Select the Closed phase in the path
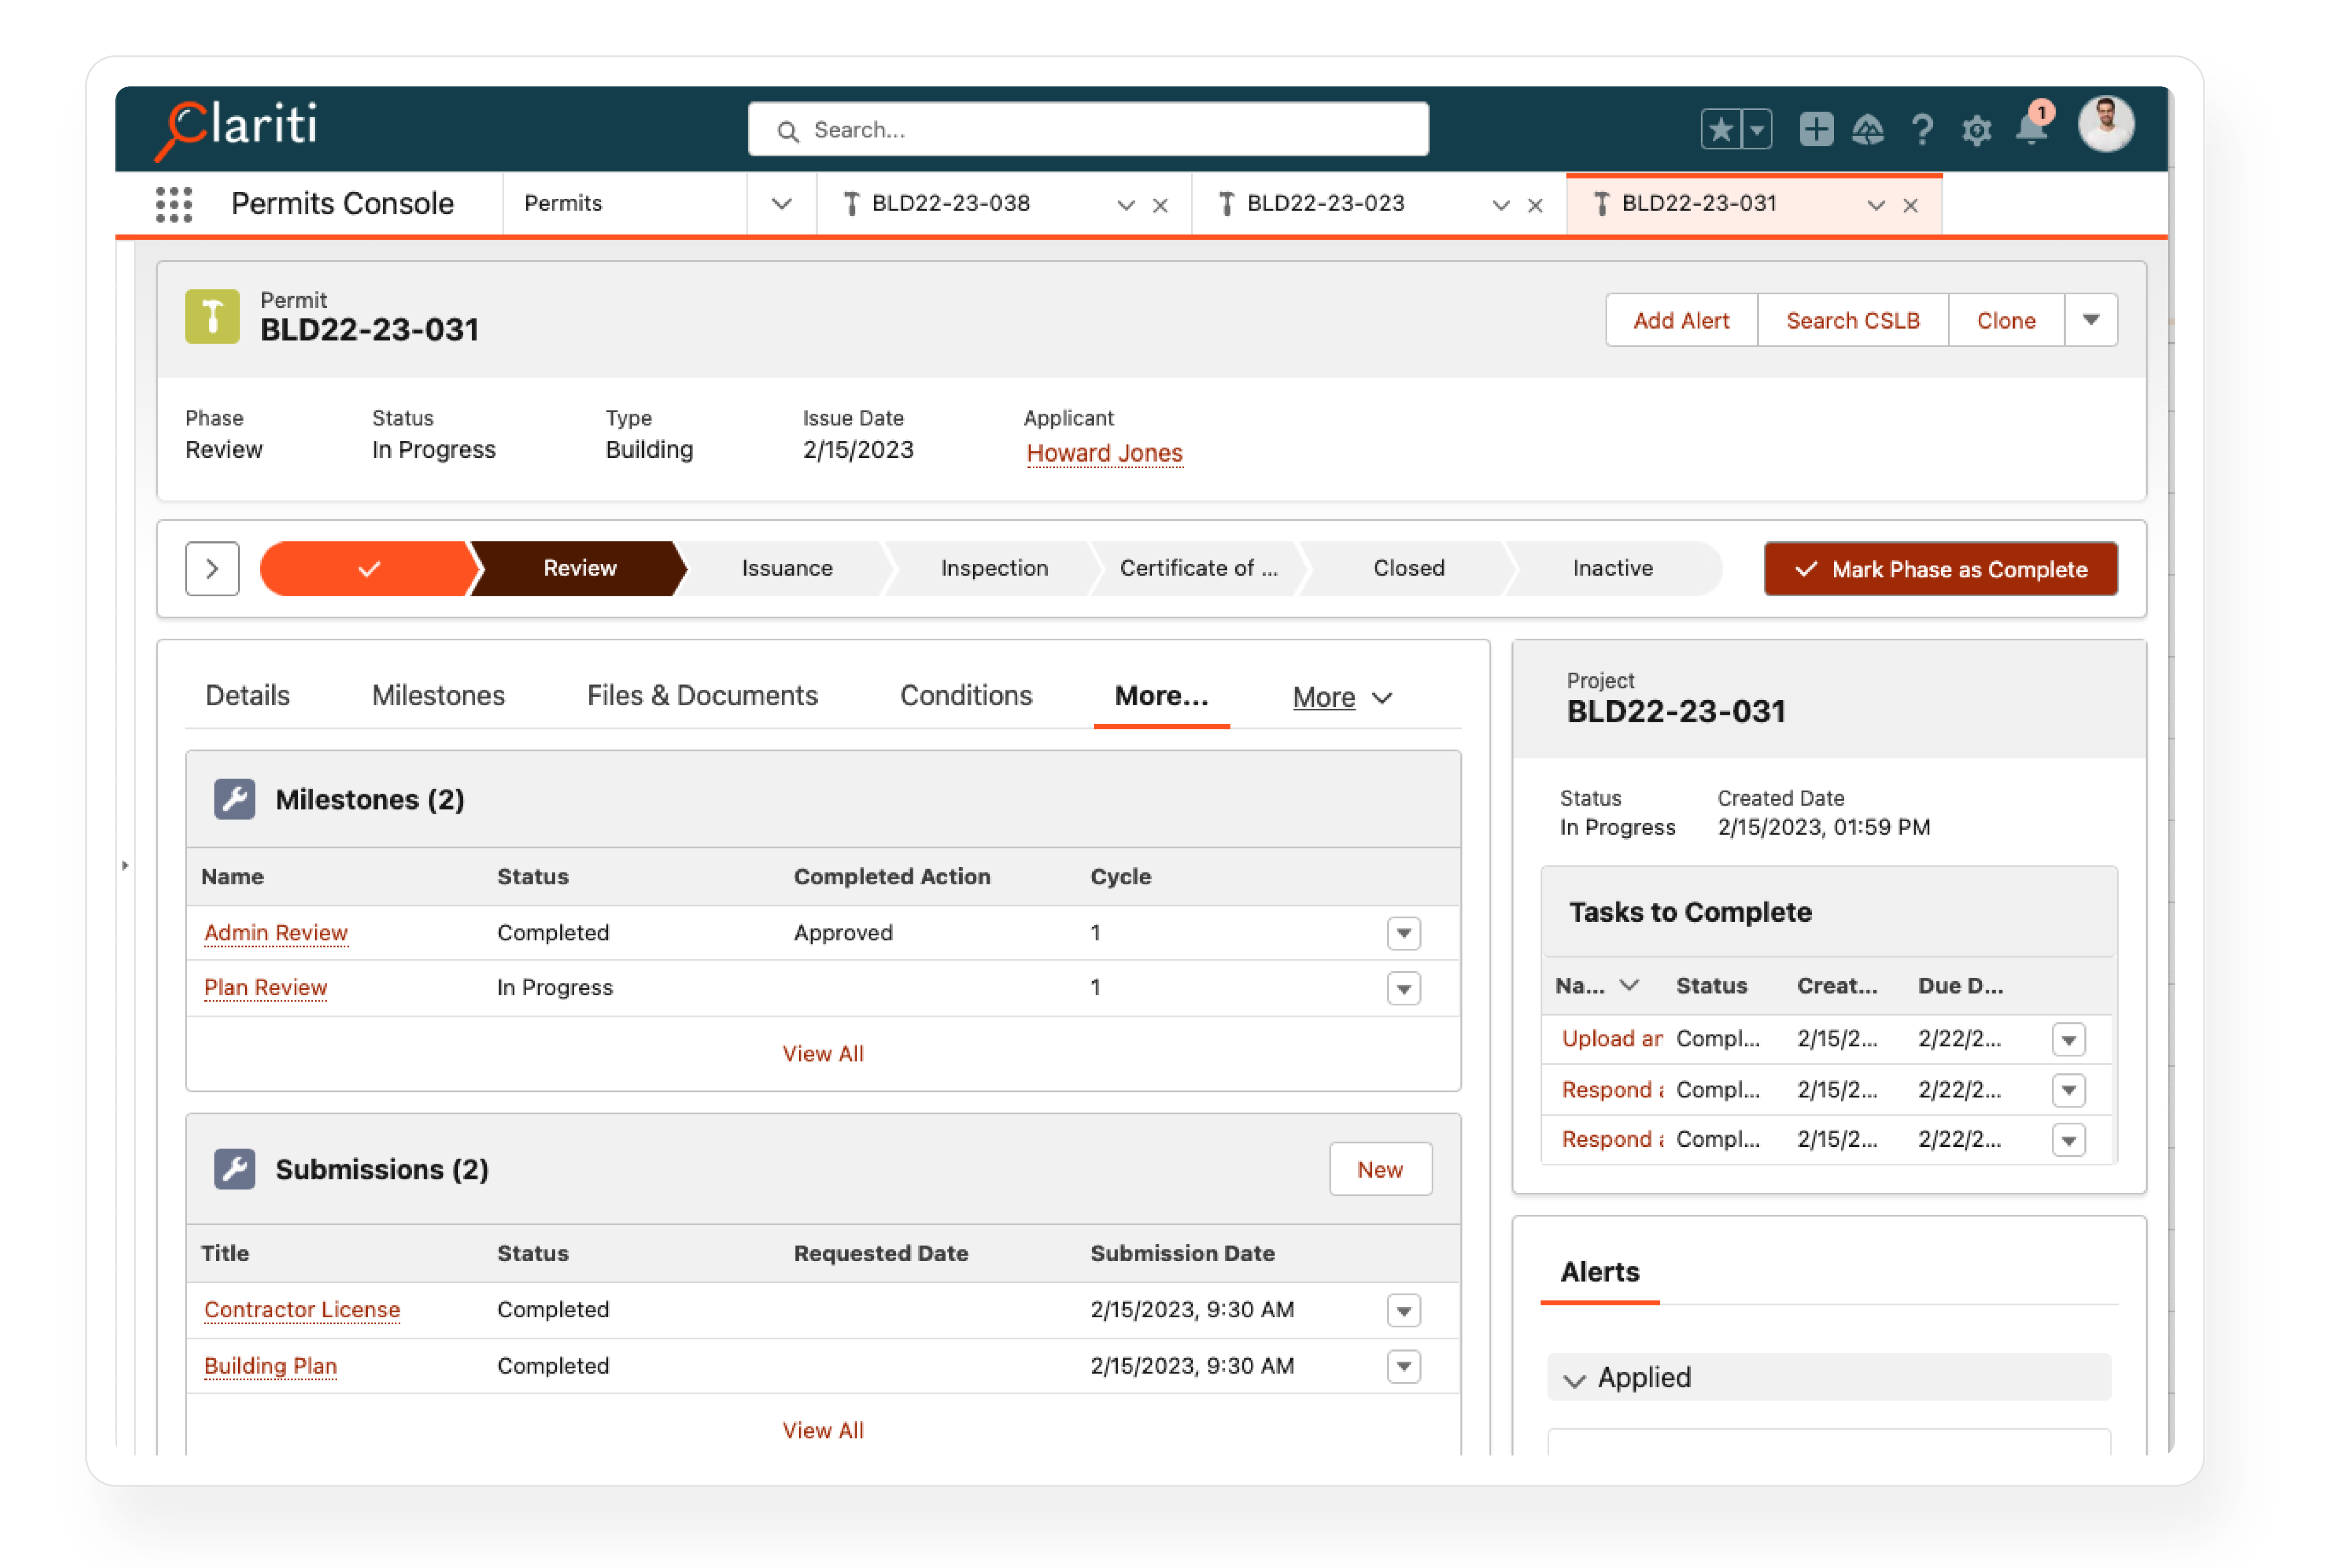Viewport: 2345px width, 1568px height. 1409,568
